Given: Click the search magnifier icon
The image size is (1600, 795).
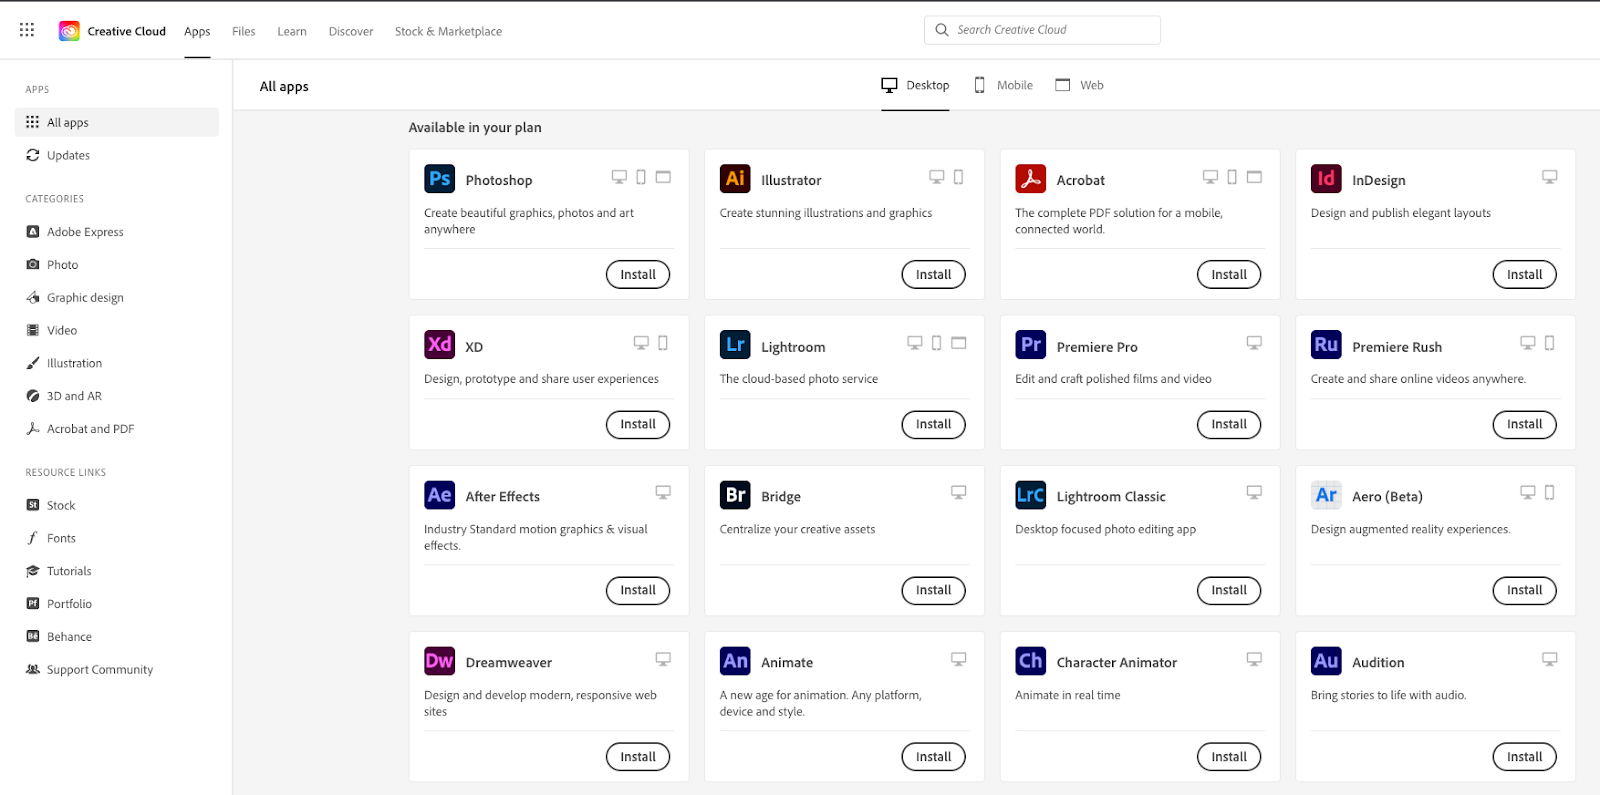Looking at the screenshot, I should click(x=941, y=30).
